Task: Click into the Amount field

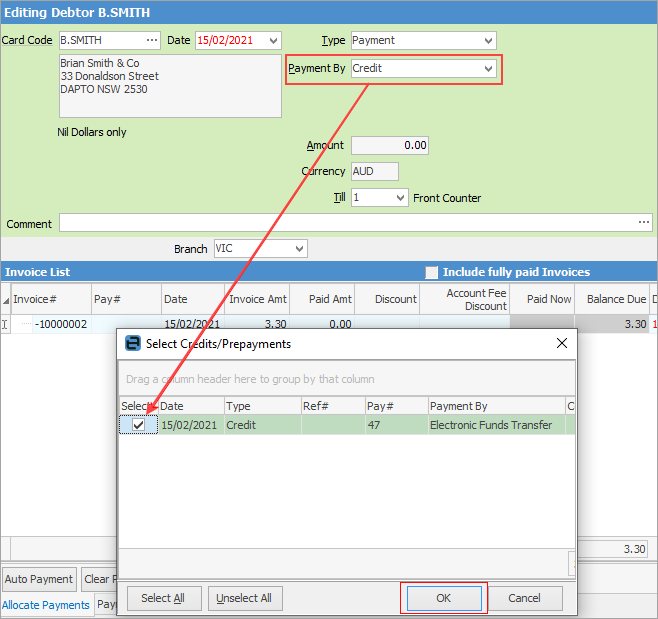Action: click(x=390, y=145)
